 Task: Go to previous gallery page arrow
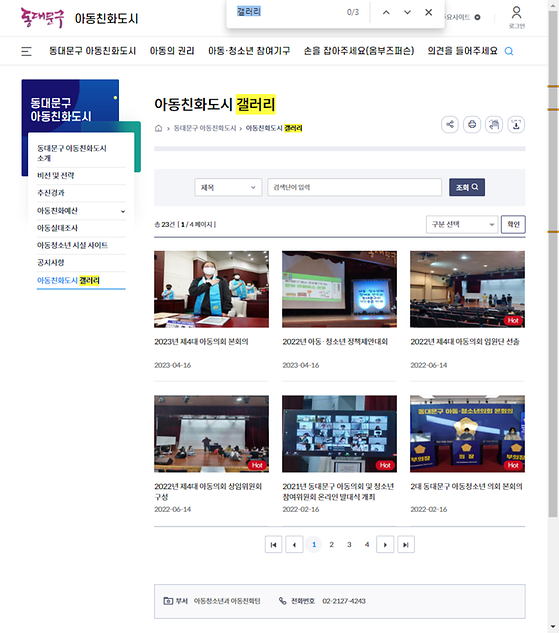294,545
